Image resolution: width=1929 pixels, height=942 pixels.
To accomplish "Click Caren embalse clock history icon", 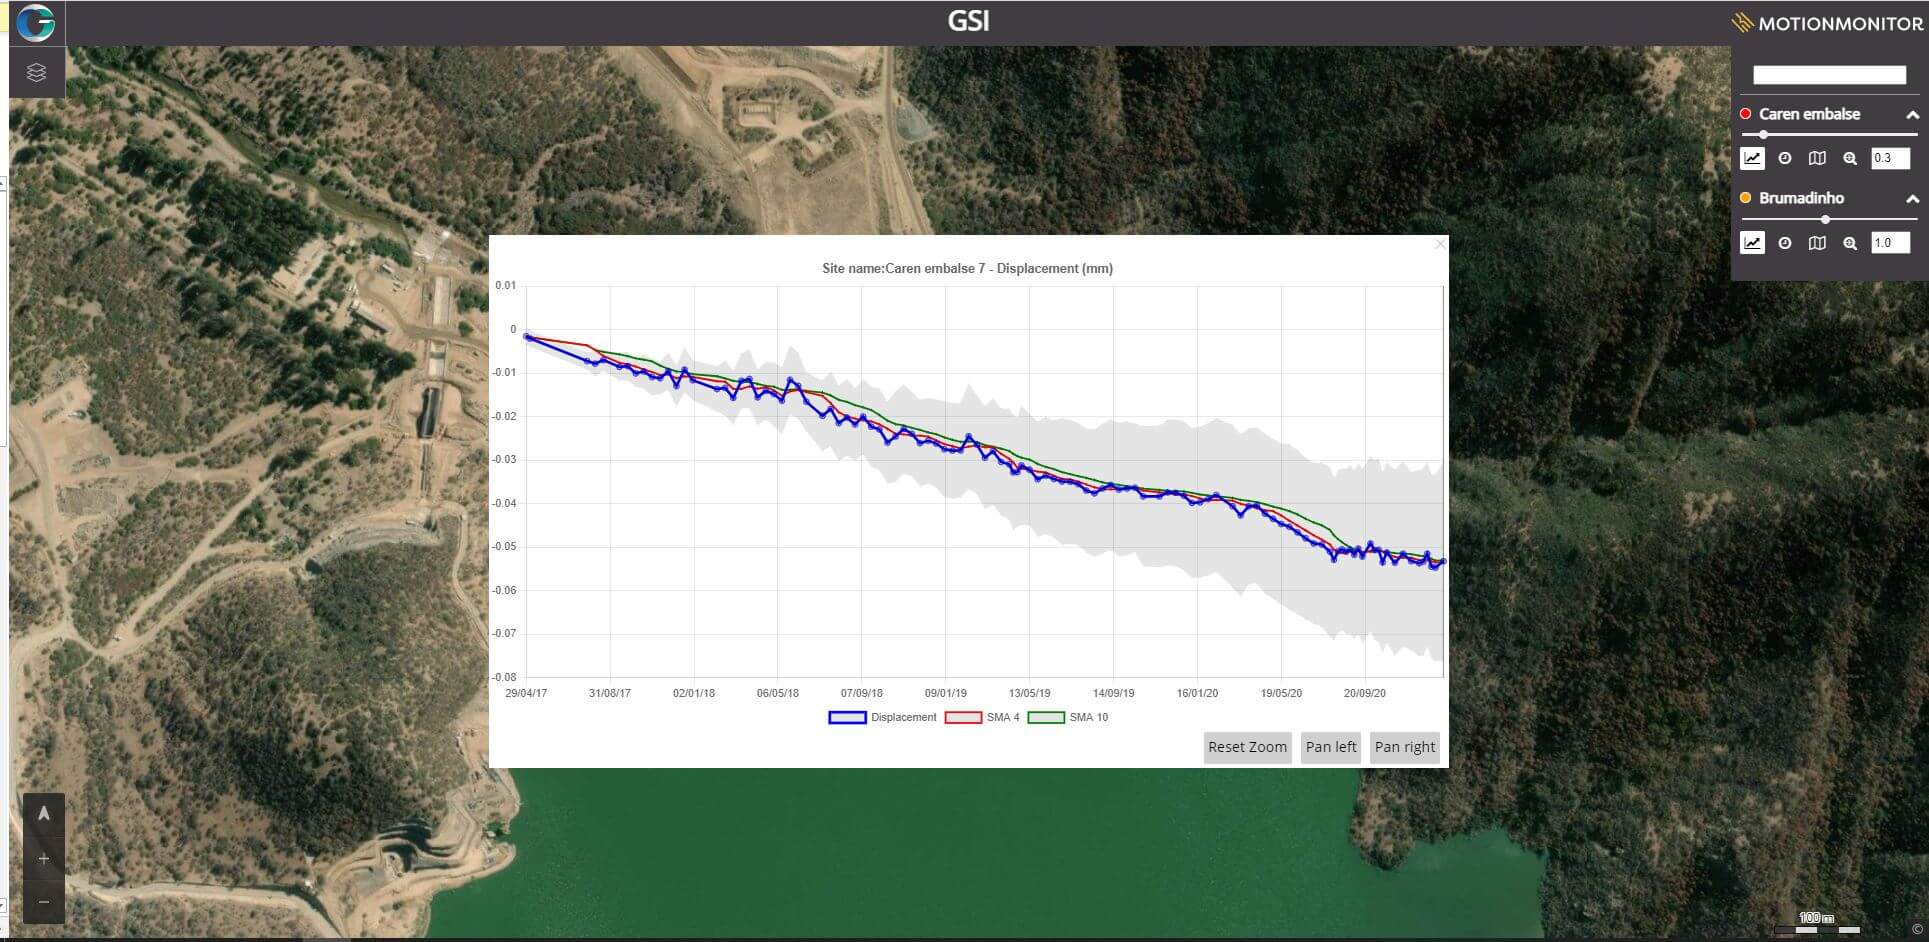I will click(x=1785, y=158).
